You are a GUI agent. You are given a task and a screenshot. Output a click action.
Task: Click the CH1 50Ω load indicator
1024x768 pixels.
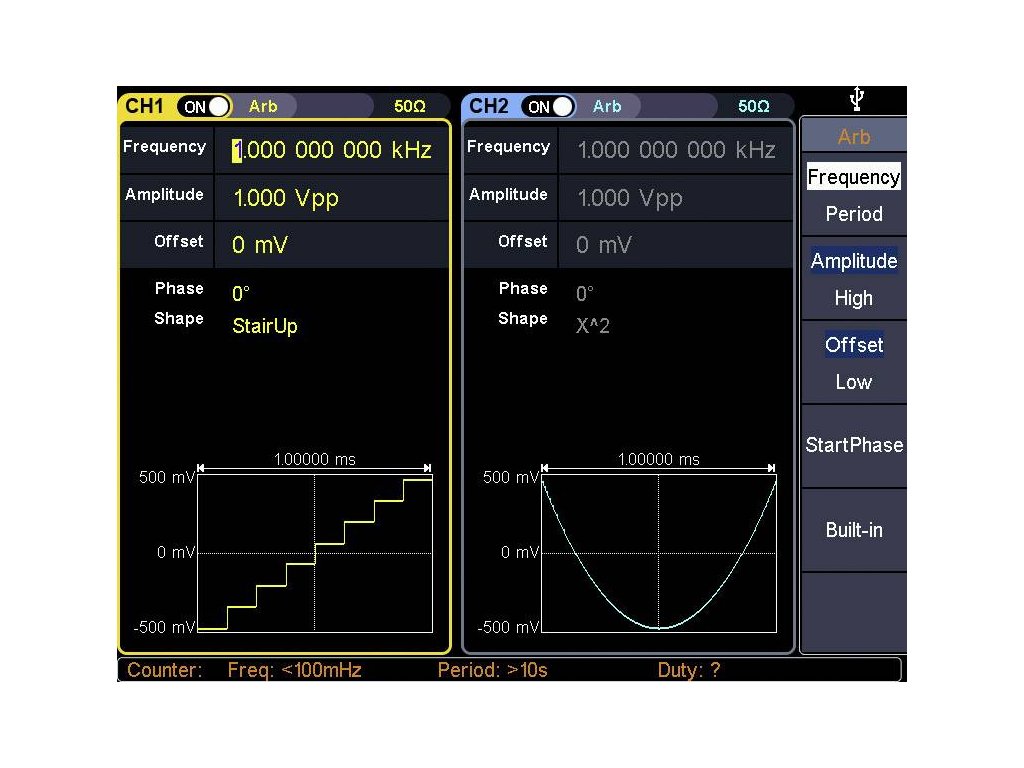(410, 106)
